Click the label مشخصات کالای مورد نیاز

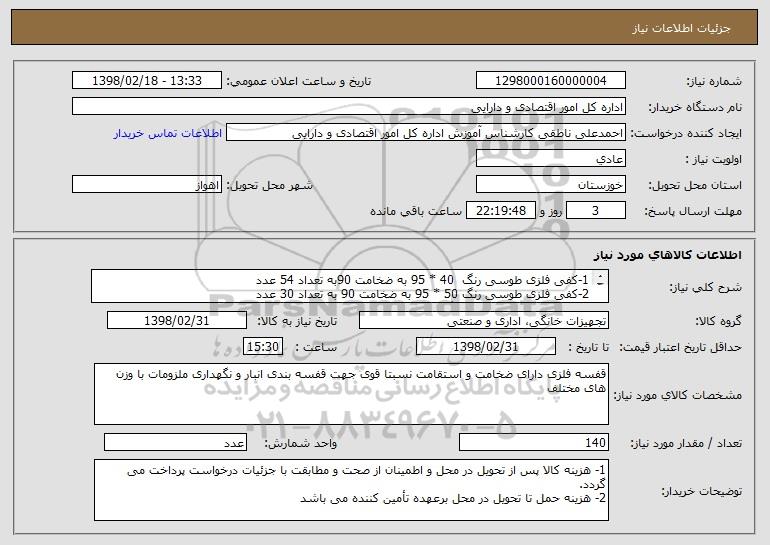678,395
